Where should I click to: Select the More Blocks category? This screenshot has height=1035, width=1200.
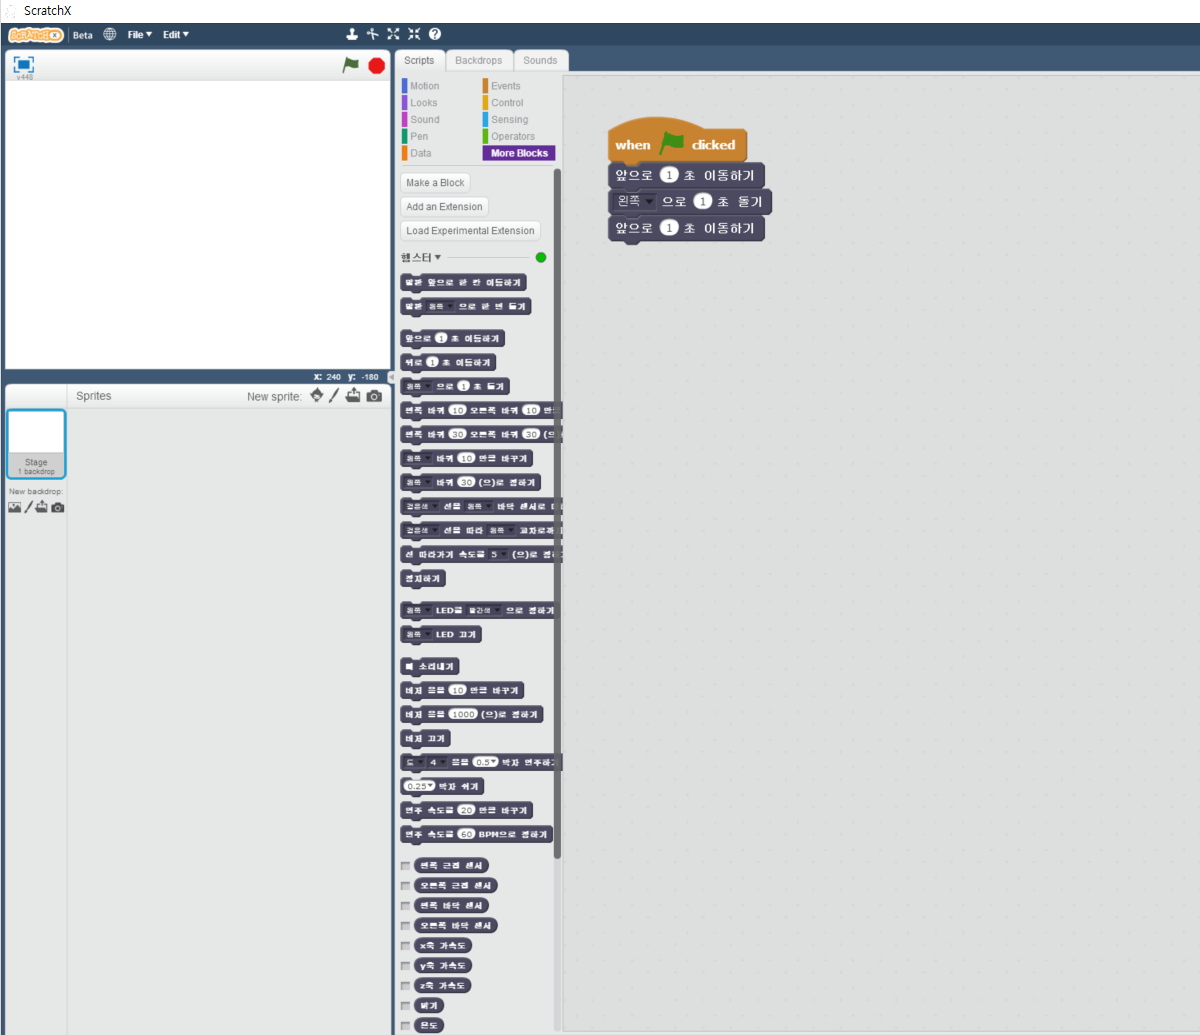[x=519, y=153]
